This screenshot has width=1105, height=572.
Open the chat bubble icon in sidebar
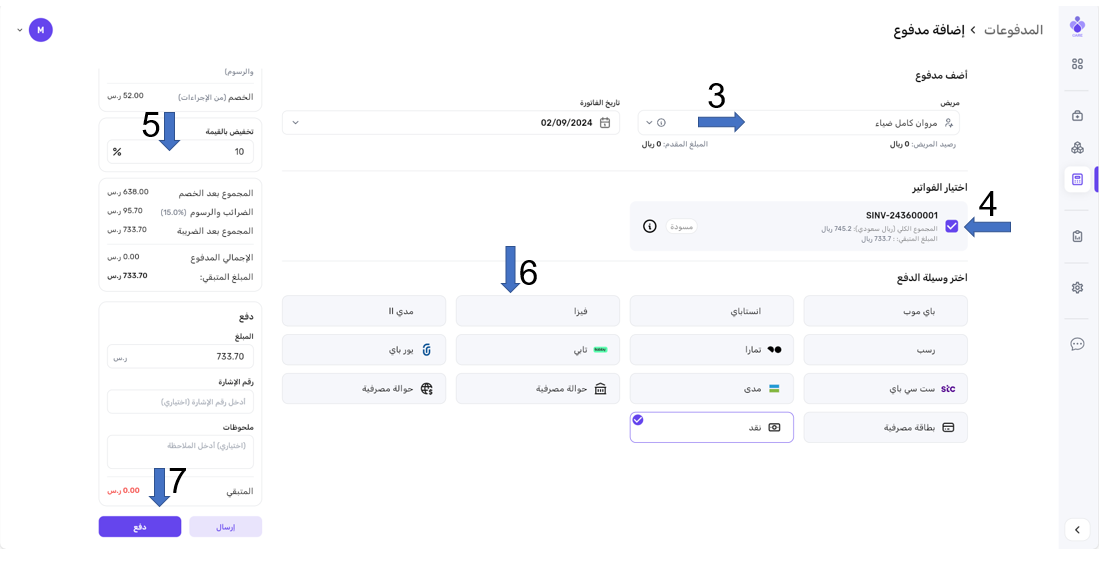pos(1077,344)
